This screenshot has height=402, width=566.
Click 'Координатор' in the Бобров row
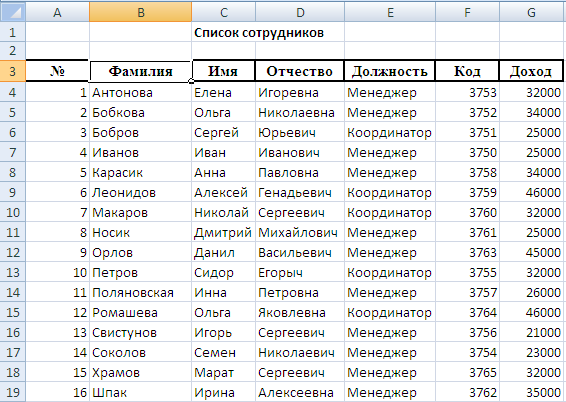[x=390, y=132]
